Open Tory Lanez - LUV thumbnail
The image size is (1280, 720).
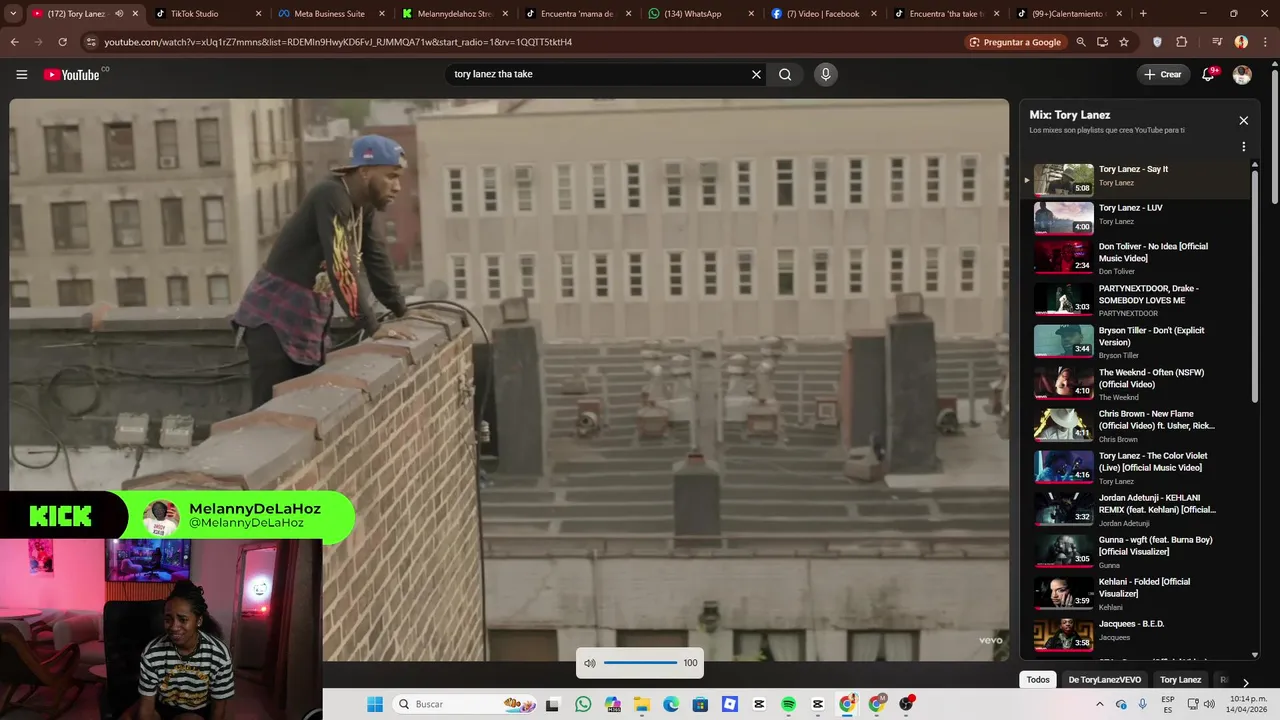[1063, 218]
